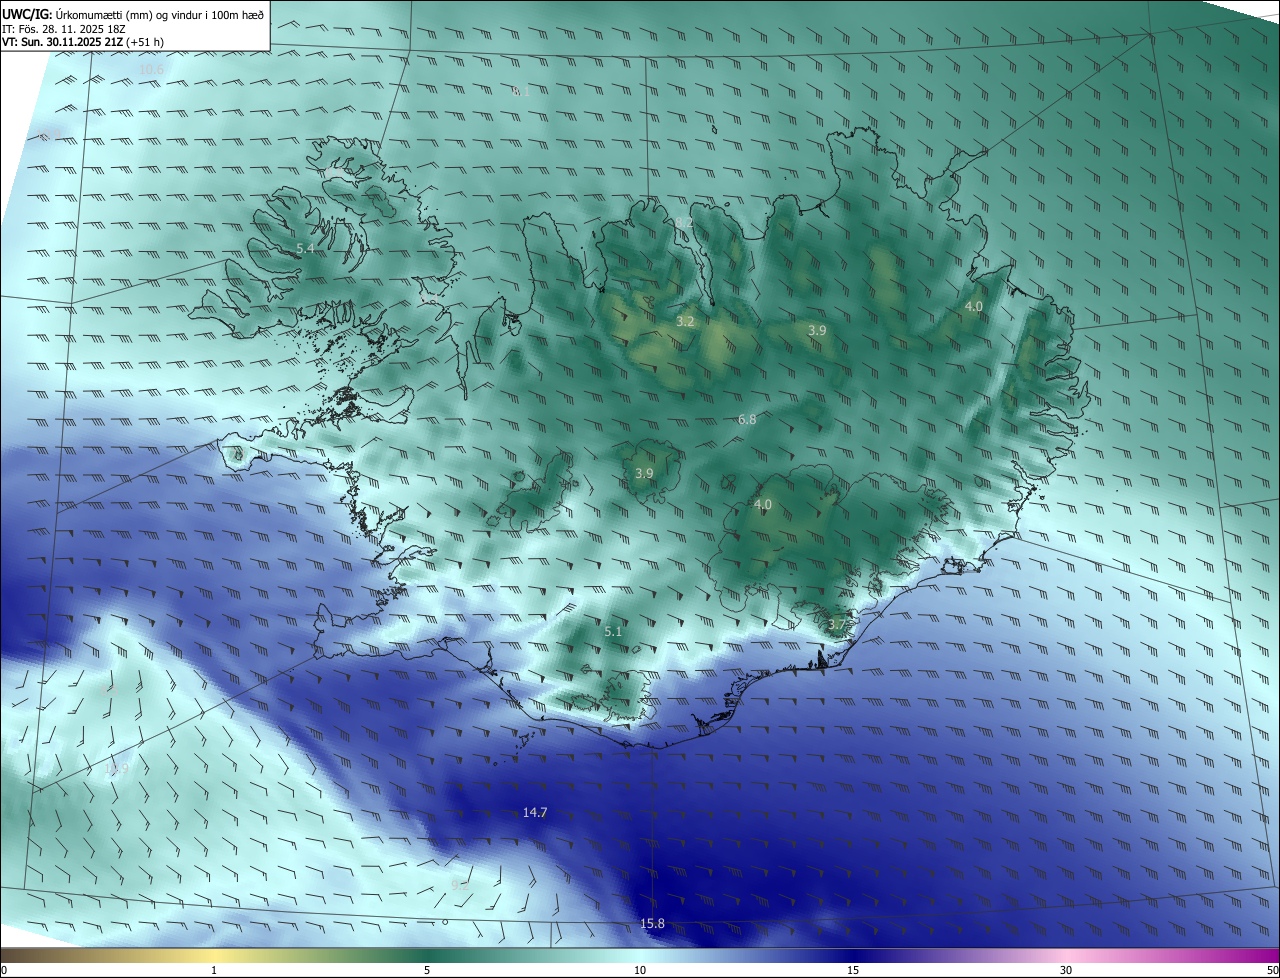This screenshot has height=978, width=1280.
Task: Click the colour bar label "0"
Action: coord(4,970)
